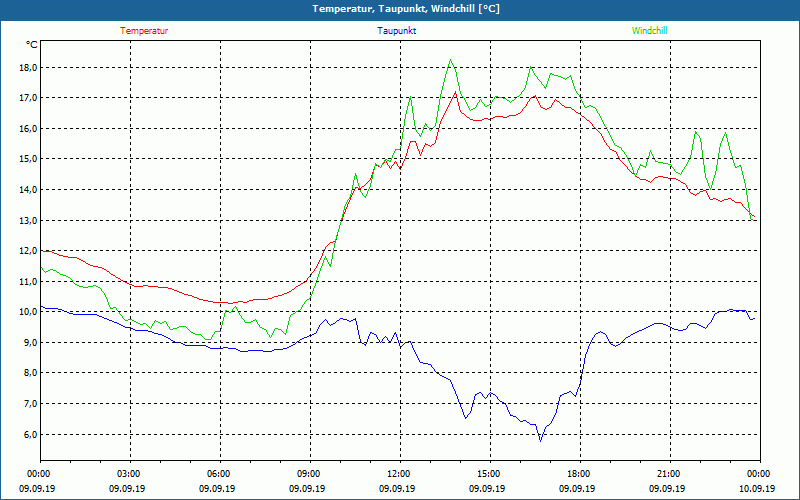Click the blue Taupunkt curve's lowest point
This screenshot has height=500, width=800.
point(541,440)
